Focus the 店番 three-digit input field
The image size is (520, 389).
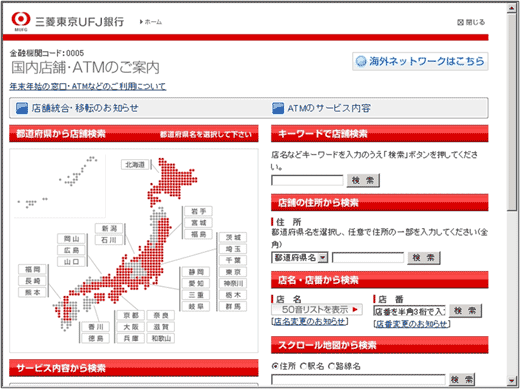point(409,311)
